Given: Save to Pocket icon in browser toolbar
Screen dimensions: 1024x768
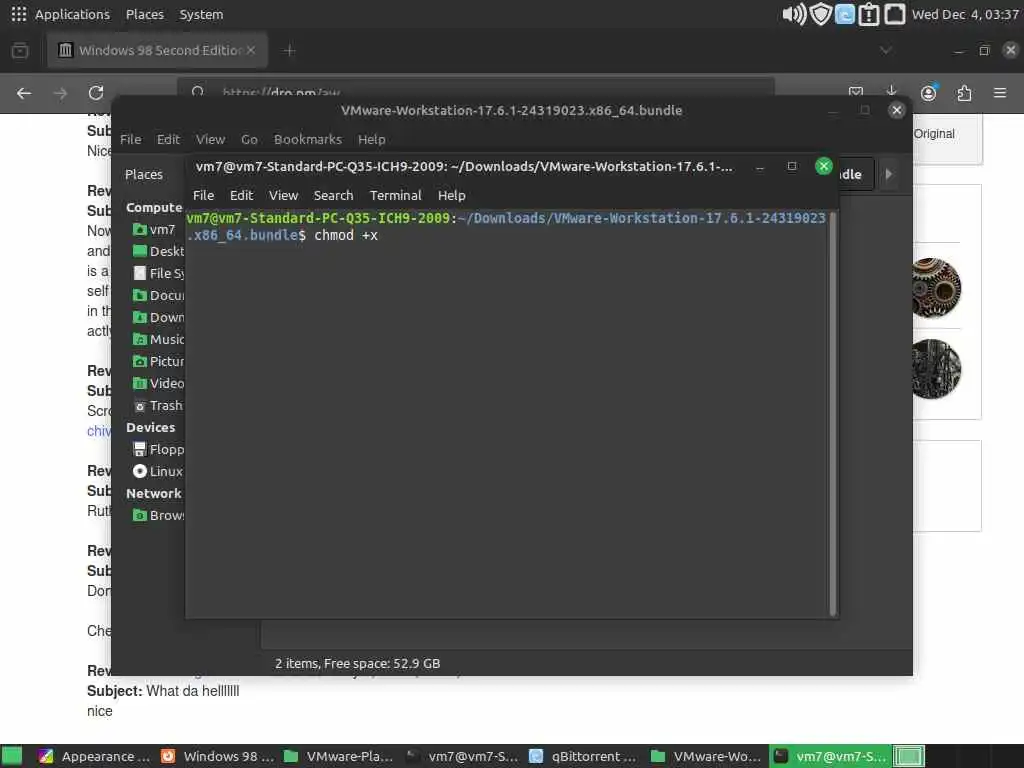Looking at the screenshot, I should click(x=856, y=93).
